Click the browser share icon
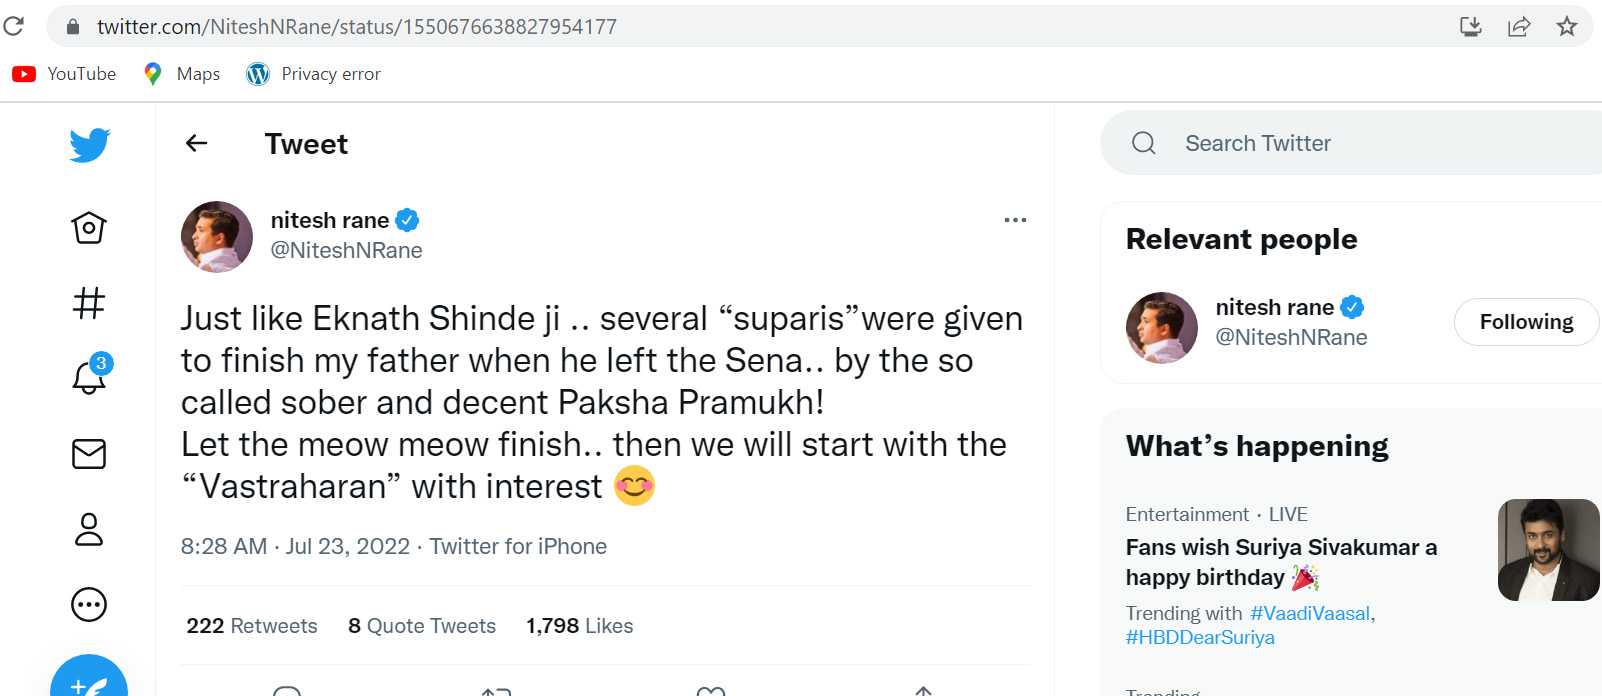The image size is (1602, 696). 1519,27
